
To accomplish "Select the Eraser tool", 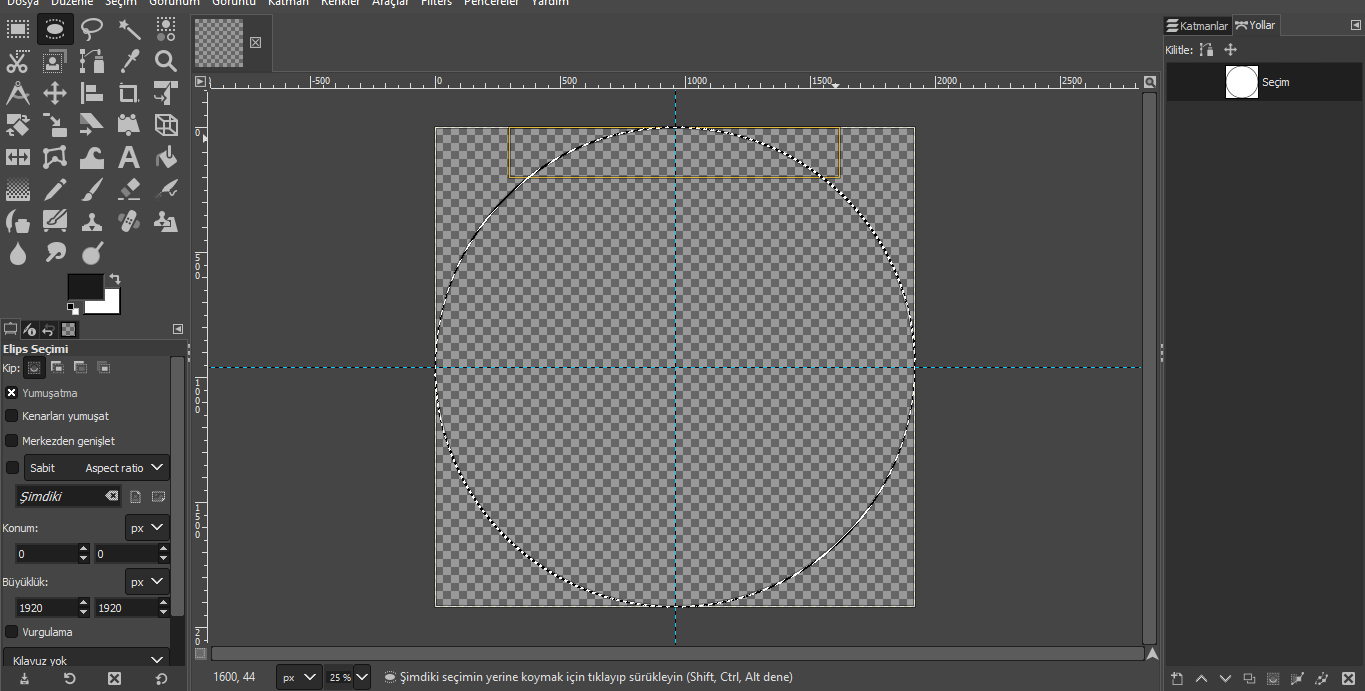I will 129,189.
